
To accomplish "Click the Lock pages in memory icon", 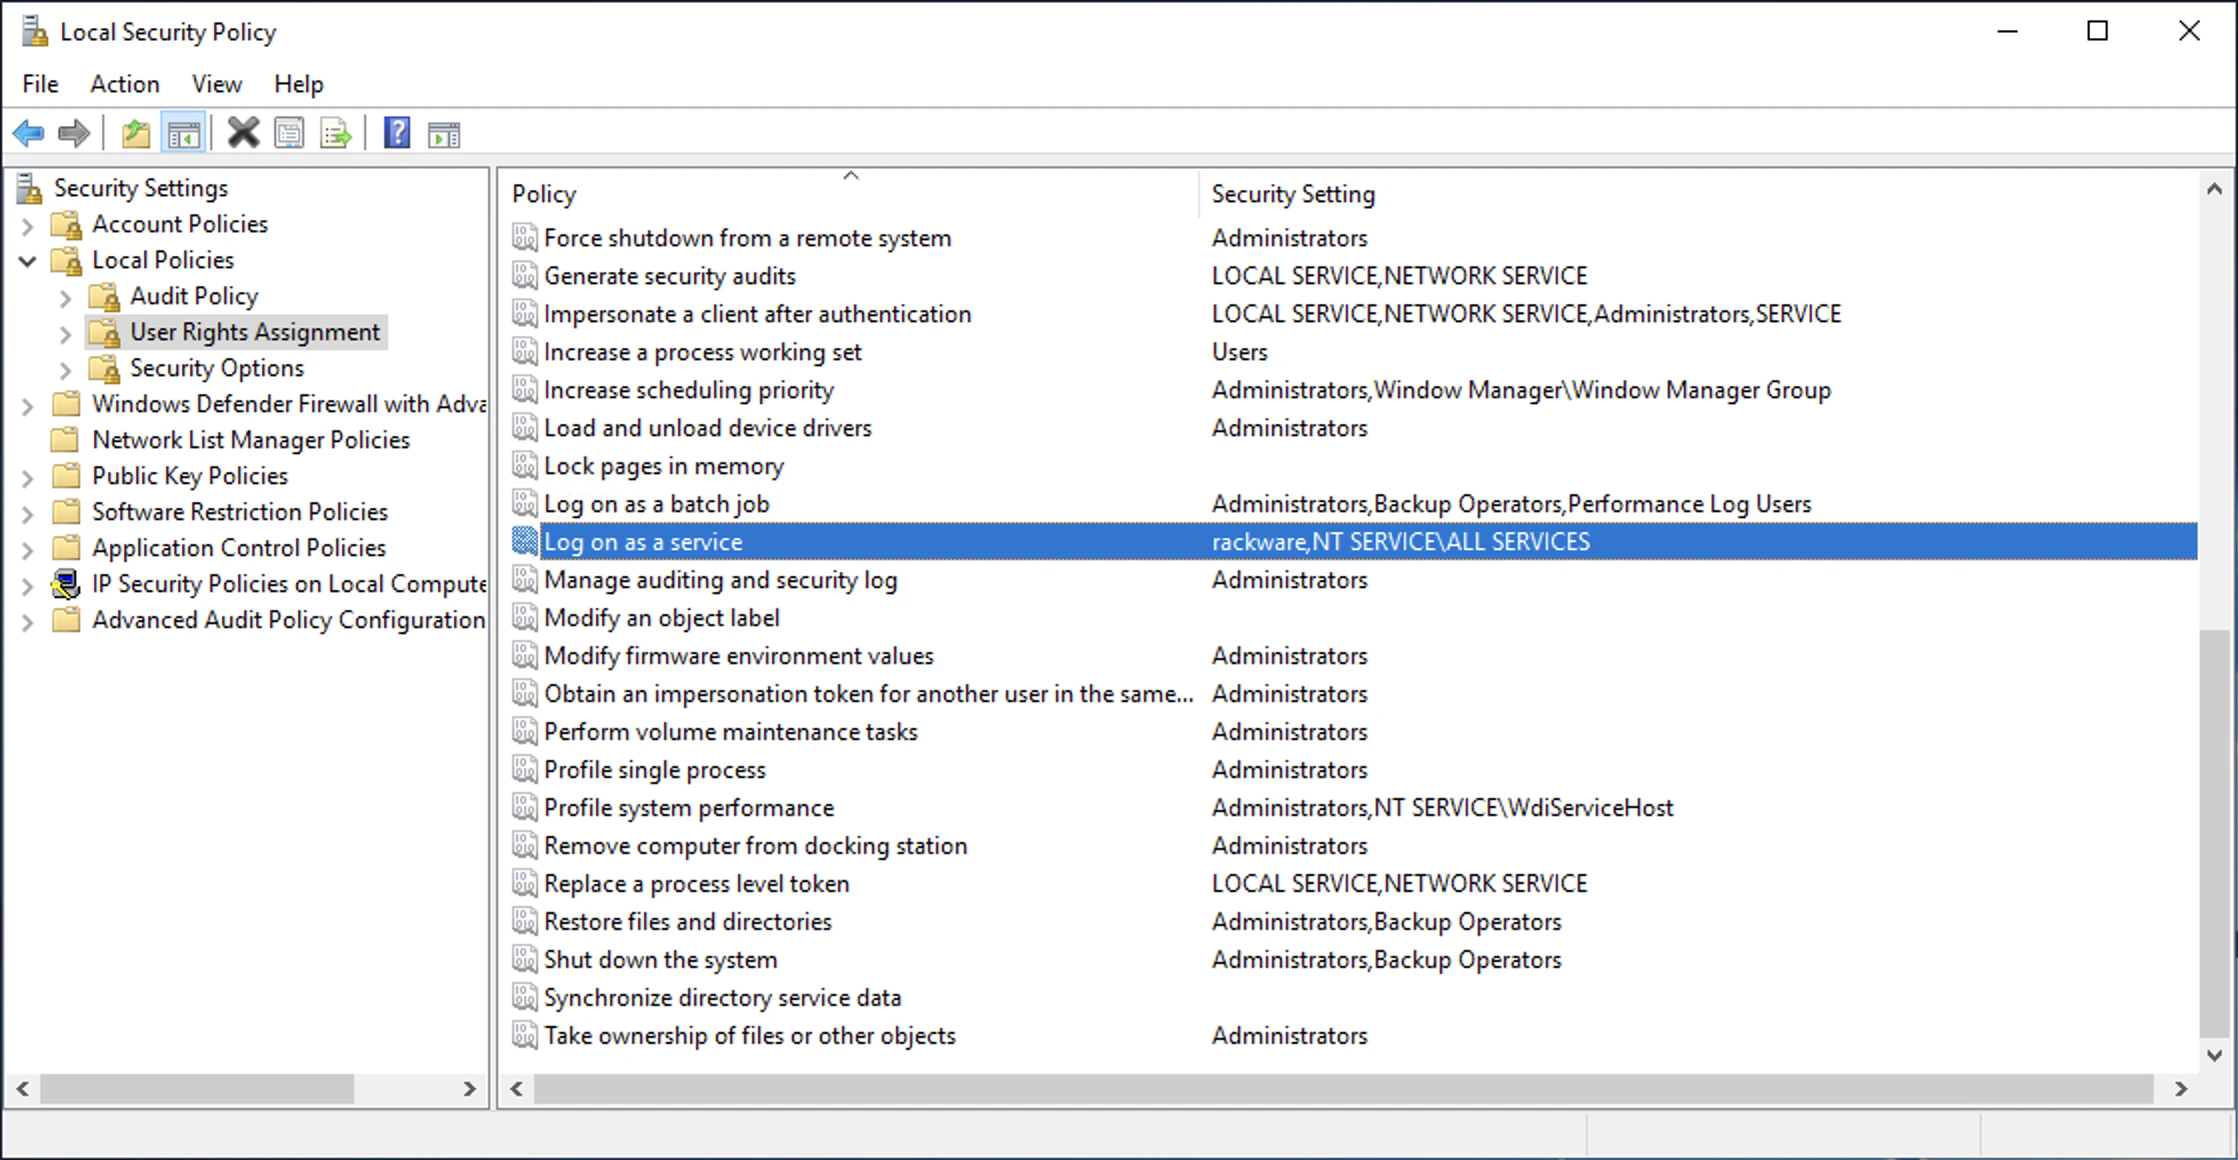I will coord(525,466).
